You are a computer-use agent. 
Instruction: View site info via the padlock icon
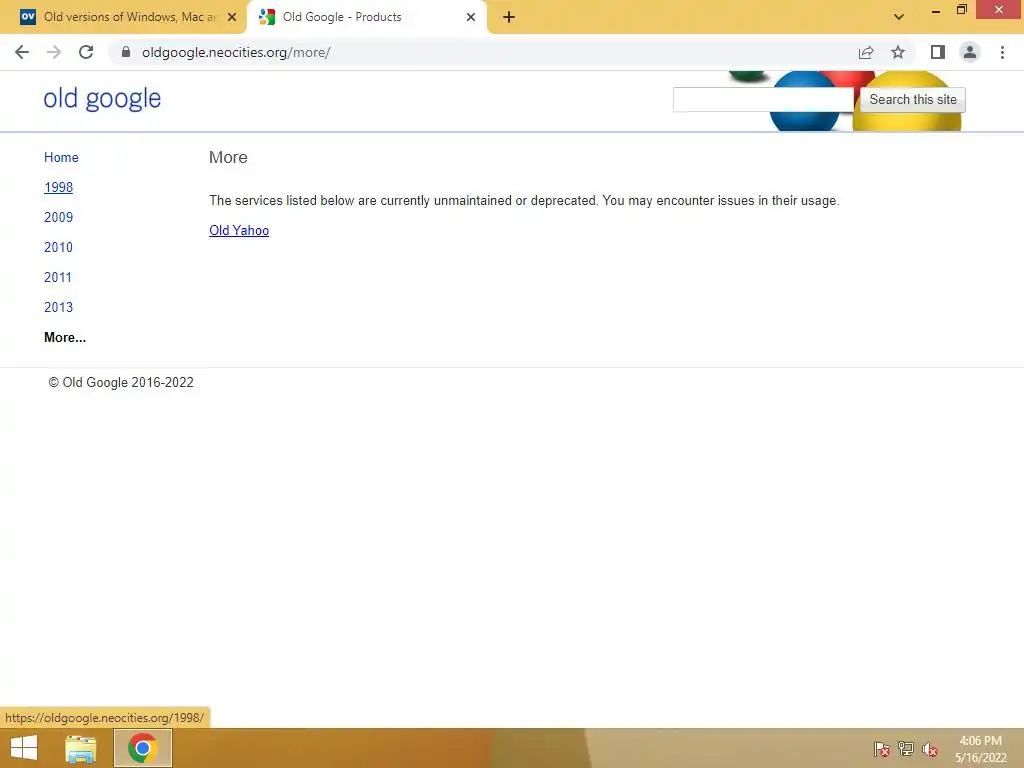(126, 52)
